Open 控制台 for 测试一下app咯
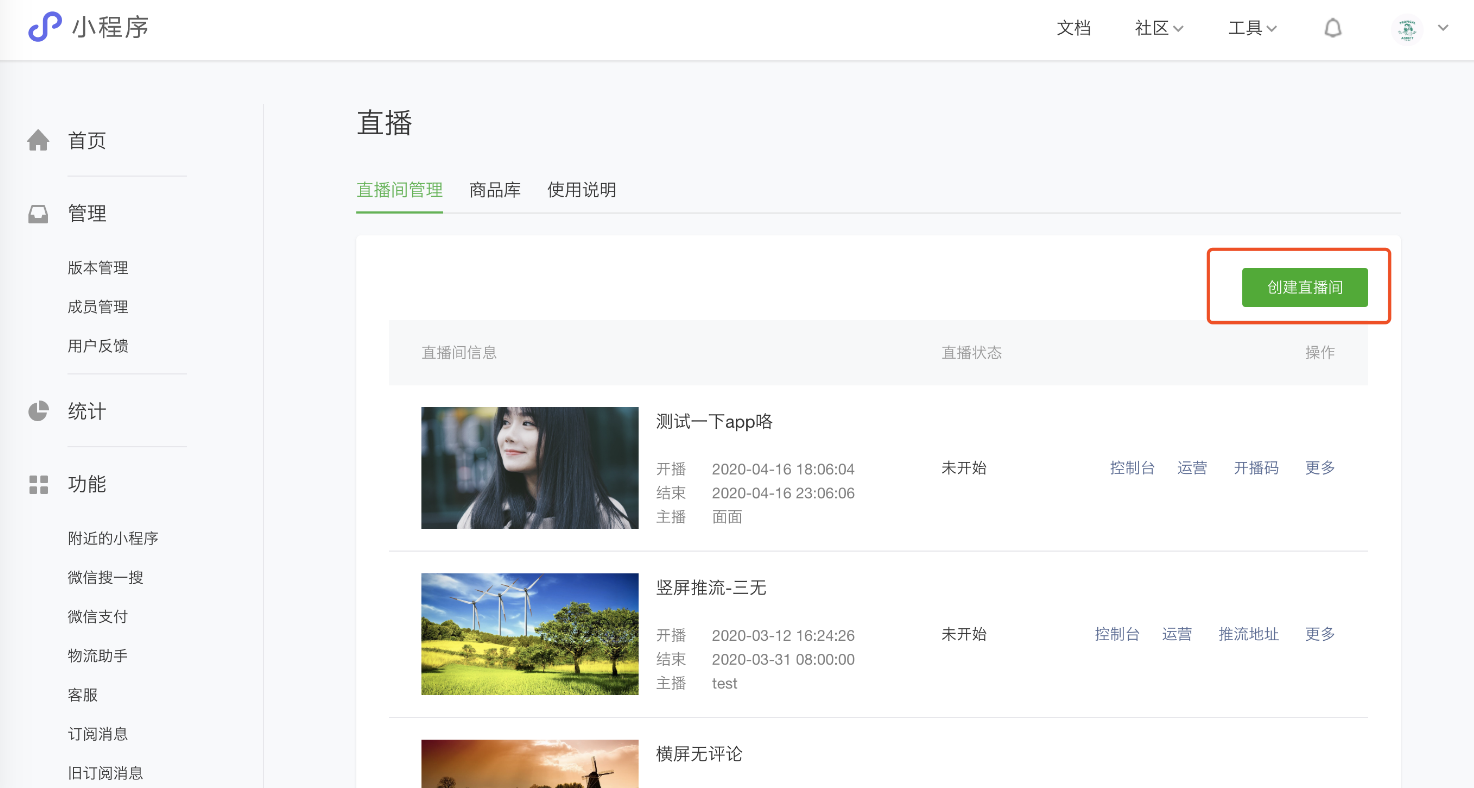 [x=1132, y=468]
